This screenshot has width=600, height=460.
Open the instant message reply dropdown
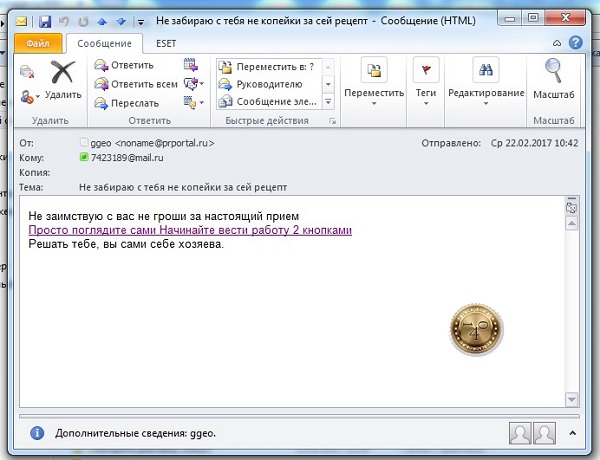coord(194,83)
